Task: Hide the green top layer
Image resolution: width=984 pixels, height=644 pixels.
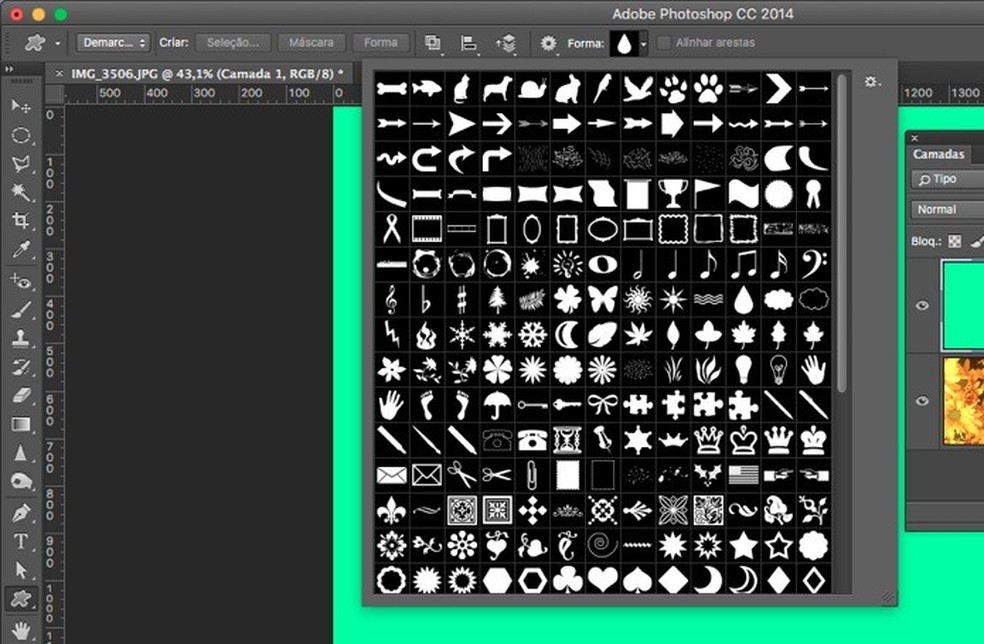Action: click(922, 306)
